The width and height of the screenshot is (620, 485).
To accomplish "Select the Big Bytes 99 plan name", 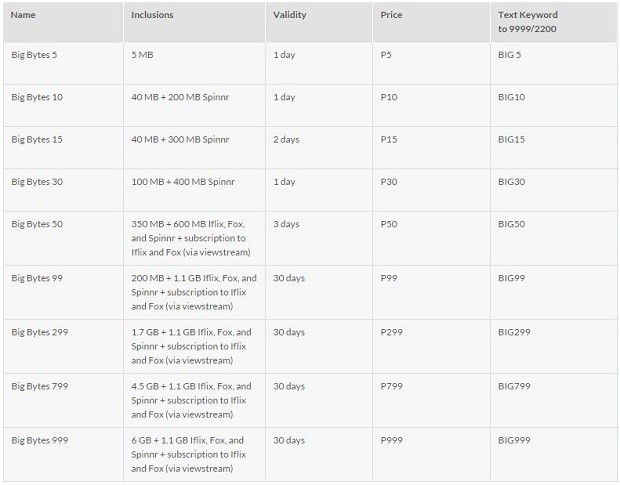I will pos(36,278).
